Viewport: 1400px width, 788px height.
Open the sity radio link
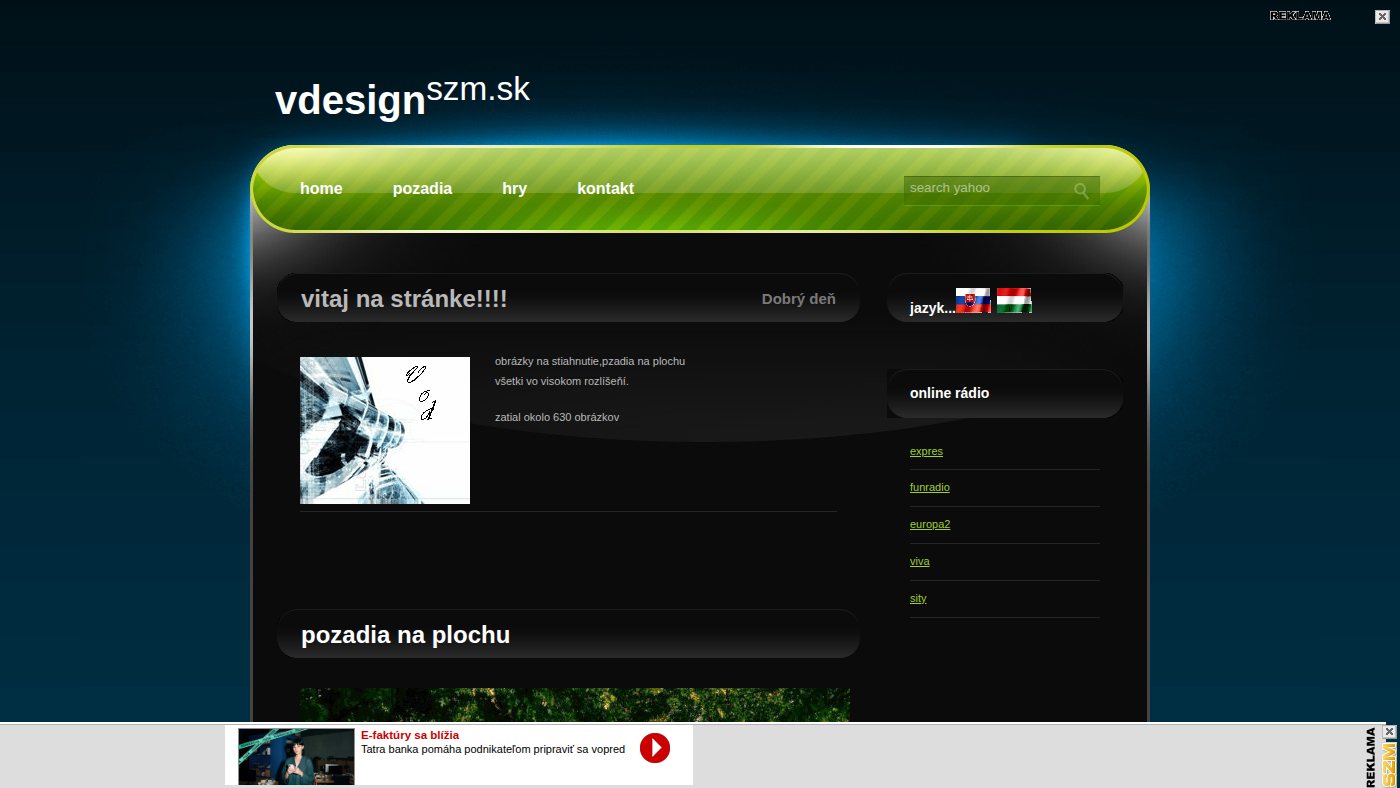coord(918,599)
